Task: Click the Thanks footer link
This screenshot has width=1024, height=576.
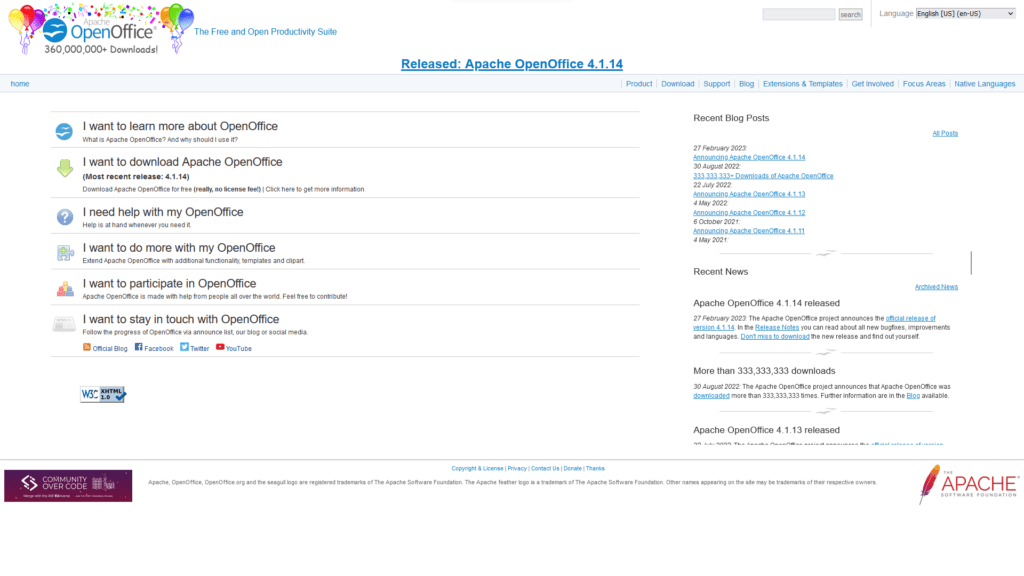Action: (x=595, y=468)
